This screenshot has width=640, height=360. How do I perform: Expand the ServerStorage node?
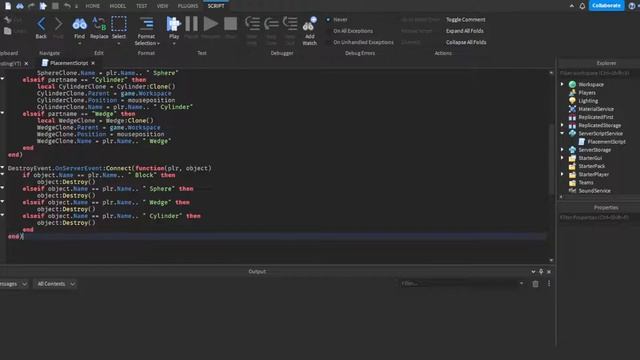coord(562,149)
